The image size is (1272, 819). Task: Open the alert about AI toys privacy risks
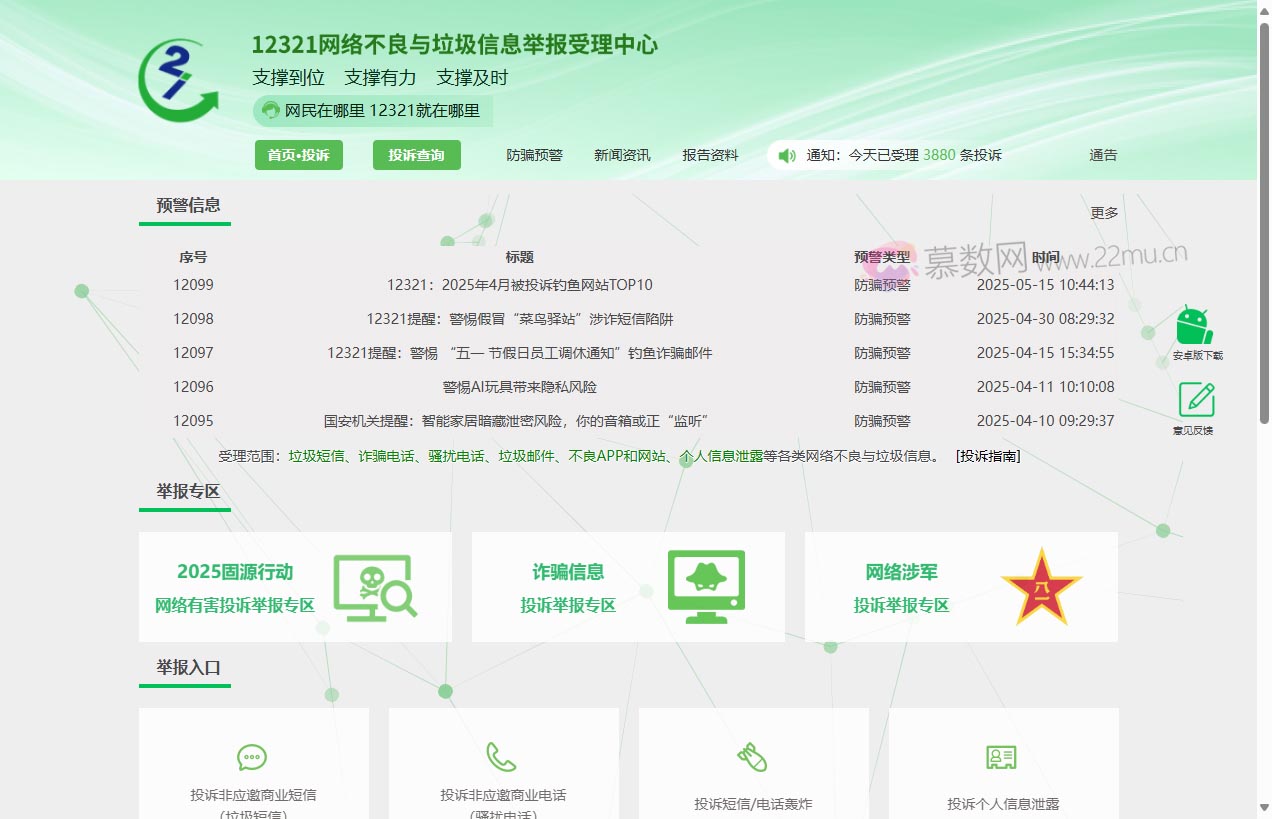pyautogui.click(x=517, y=387)
